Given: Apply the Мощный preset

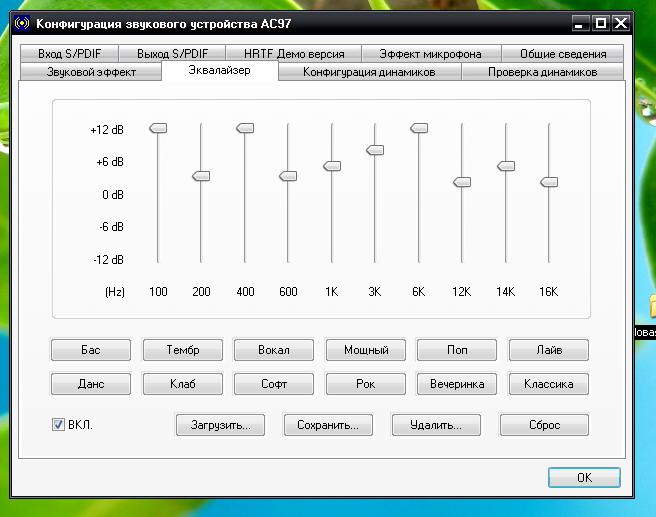Looking at the screenshot, I should click(366, 350).
